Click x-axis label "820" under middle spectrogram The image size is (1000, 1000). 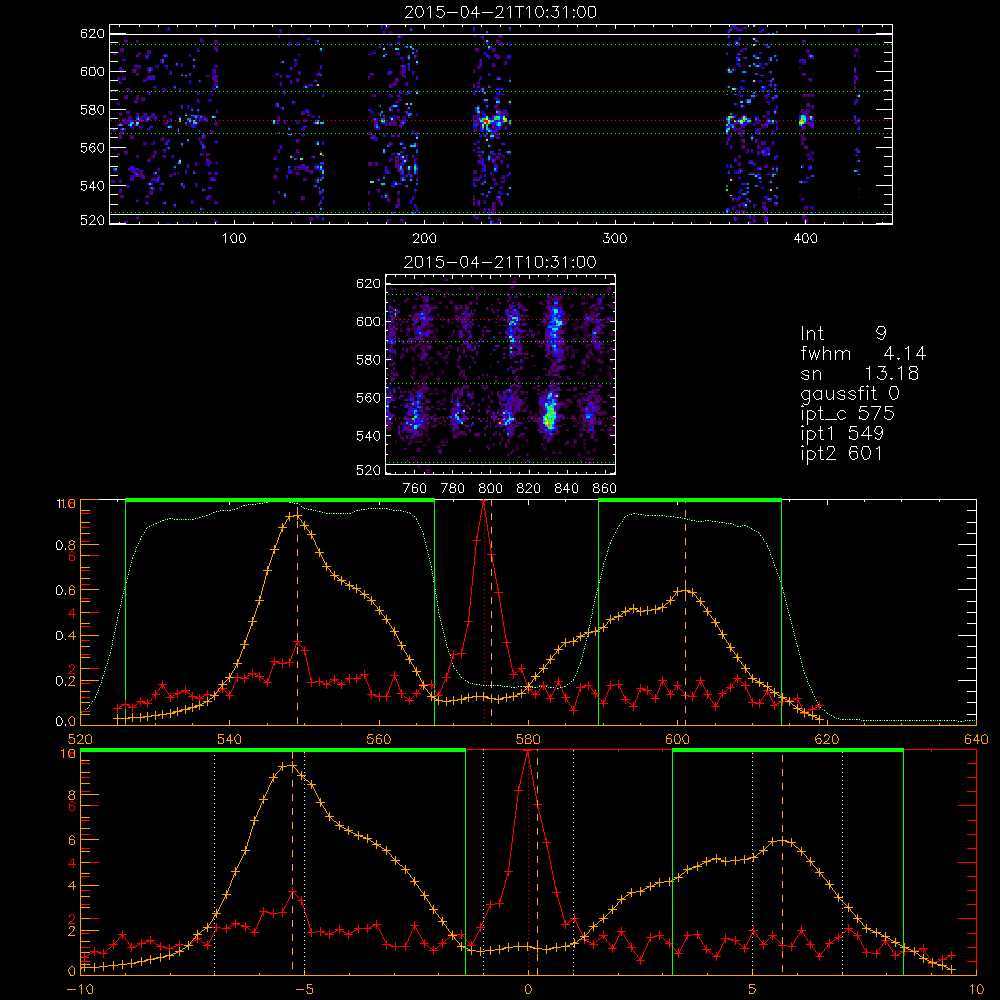coord(529,489)
